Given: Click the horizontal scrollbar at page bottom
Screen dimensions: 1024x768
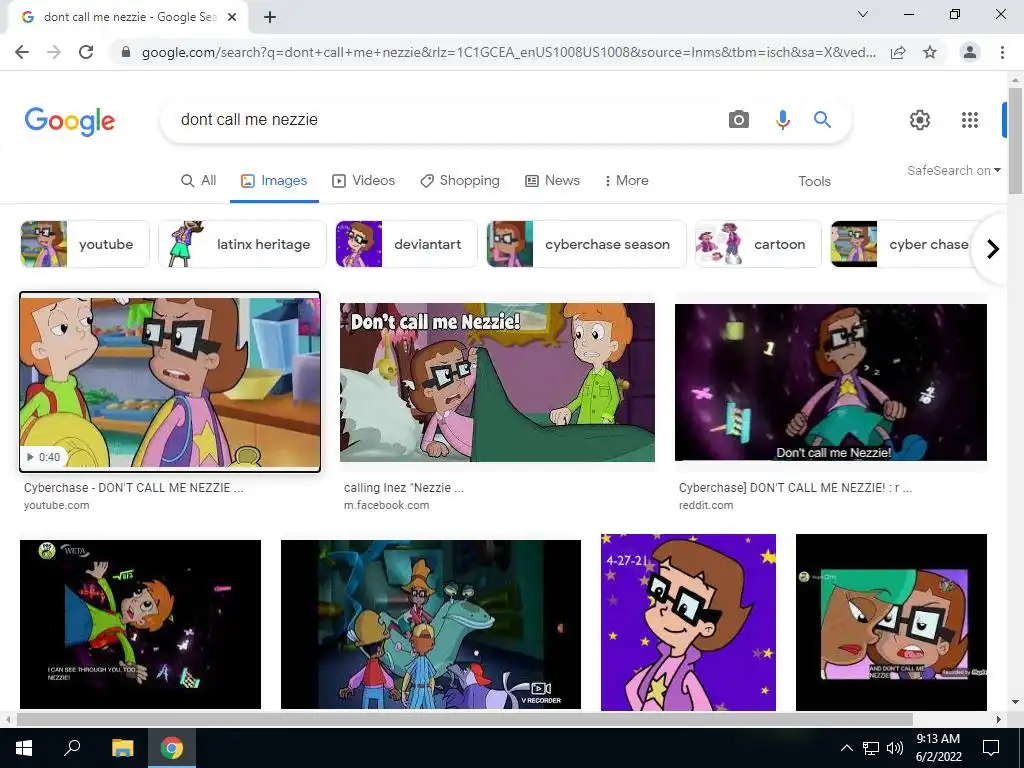Looking at the screenshot, I should tap(464, 720).
